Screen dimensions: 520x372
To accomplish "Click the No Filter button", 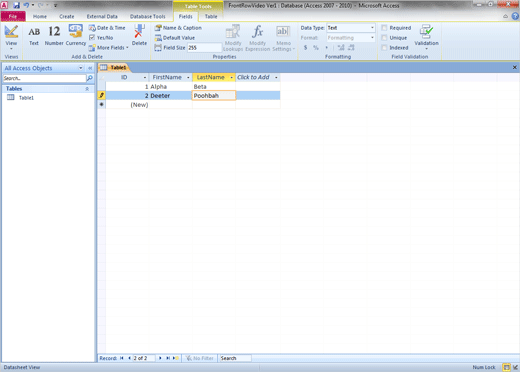I will [x=200, y=358].
